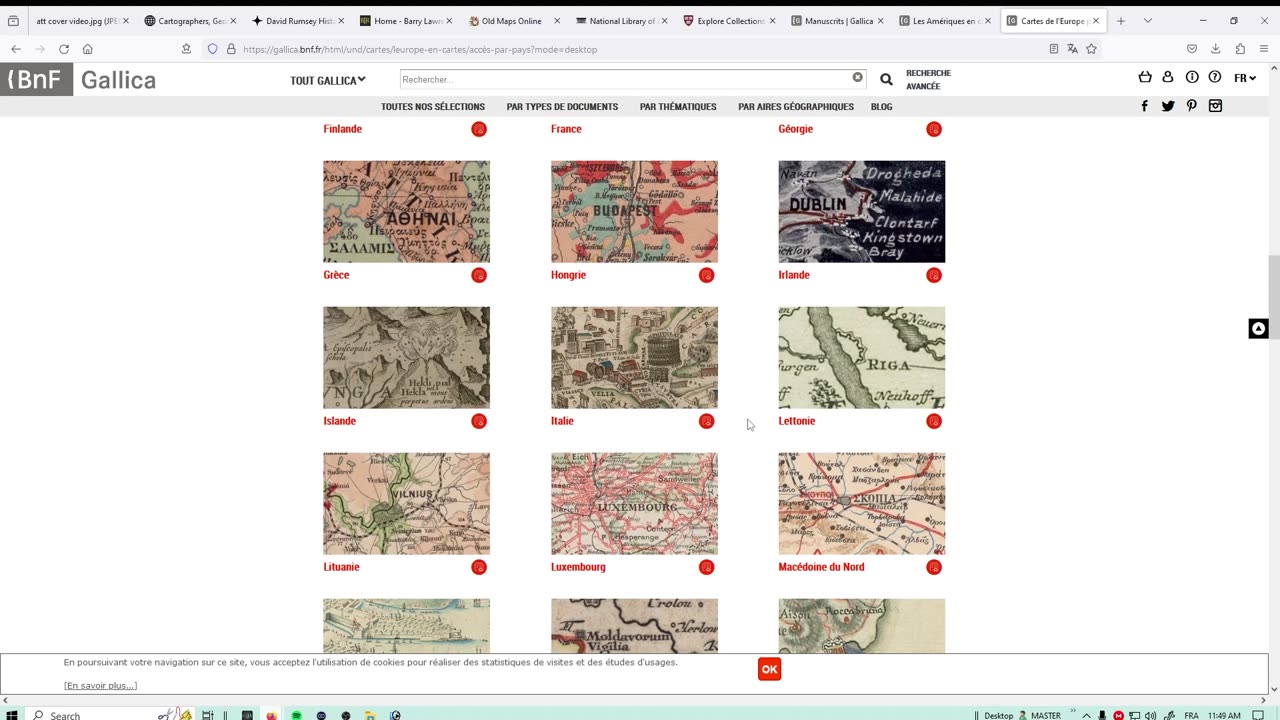Open PAR TYPES DE DOCUMENTS menu
1280x720 pixels.
tap(562, 107)
